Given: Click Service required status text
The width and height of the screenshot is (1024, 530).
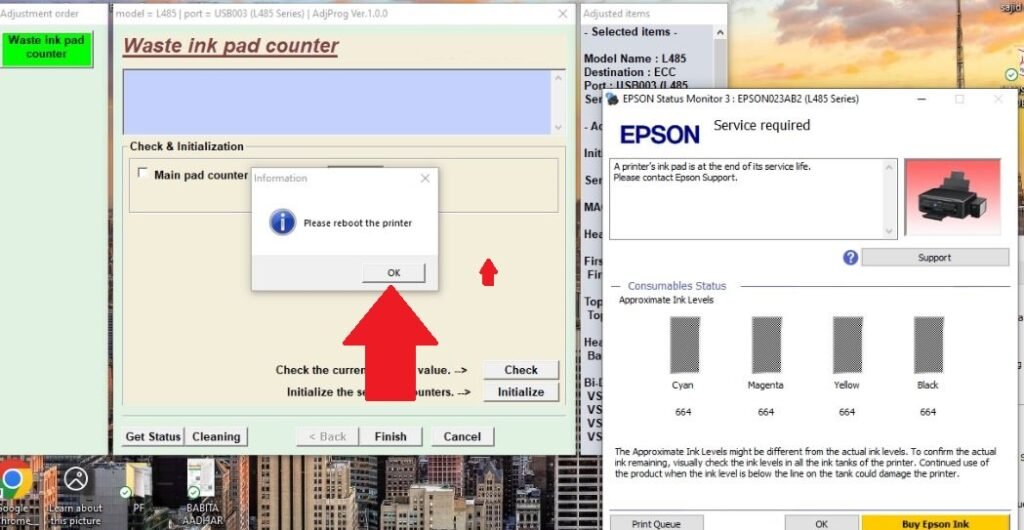Looking at the screenshot, I should pyautogui.click(x=761, y=125).
